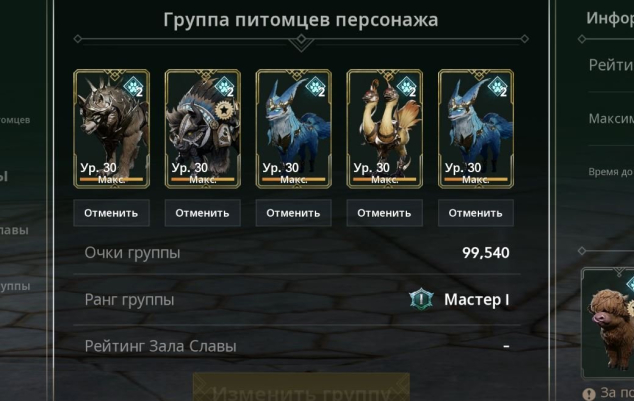Click the paw badge on the wolf card
The width and height of the screenshot is (634, 401).
[133, 87]
